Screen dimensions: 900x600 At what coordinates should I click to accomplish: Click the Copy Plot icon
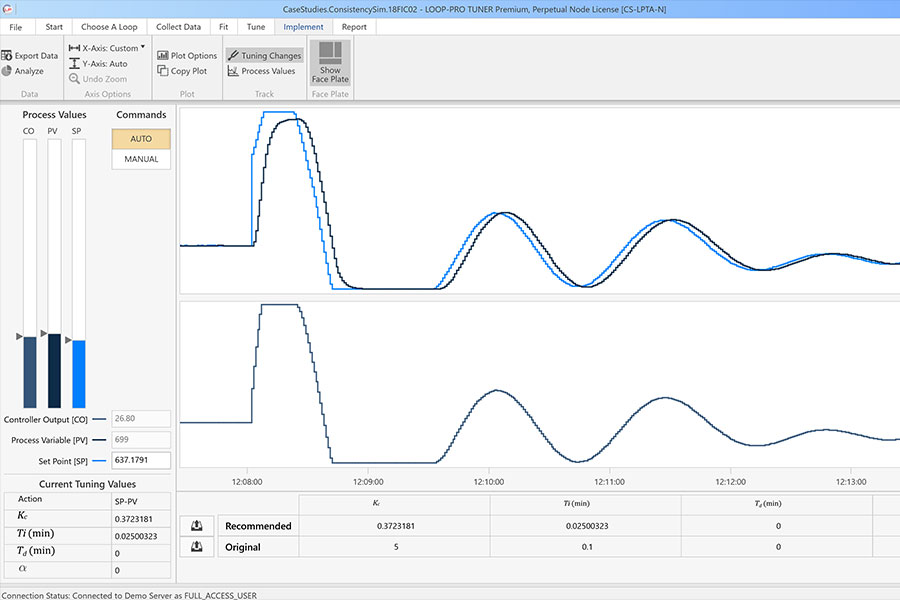pos(163,71)
